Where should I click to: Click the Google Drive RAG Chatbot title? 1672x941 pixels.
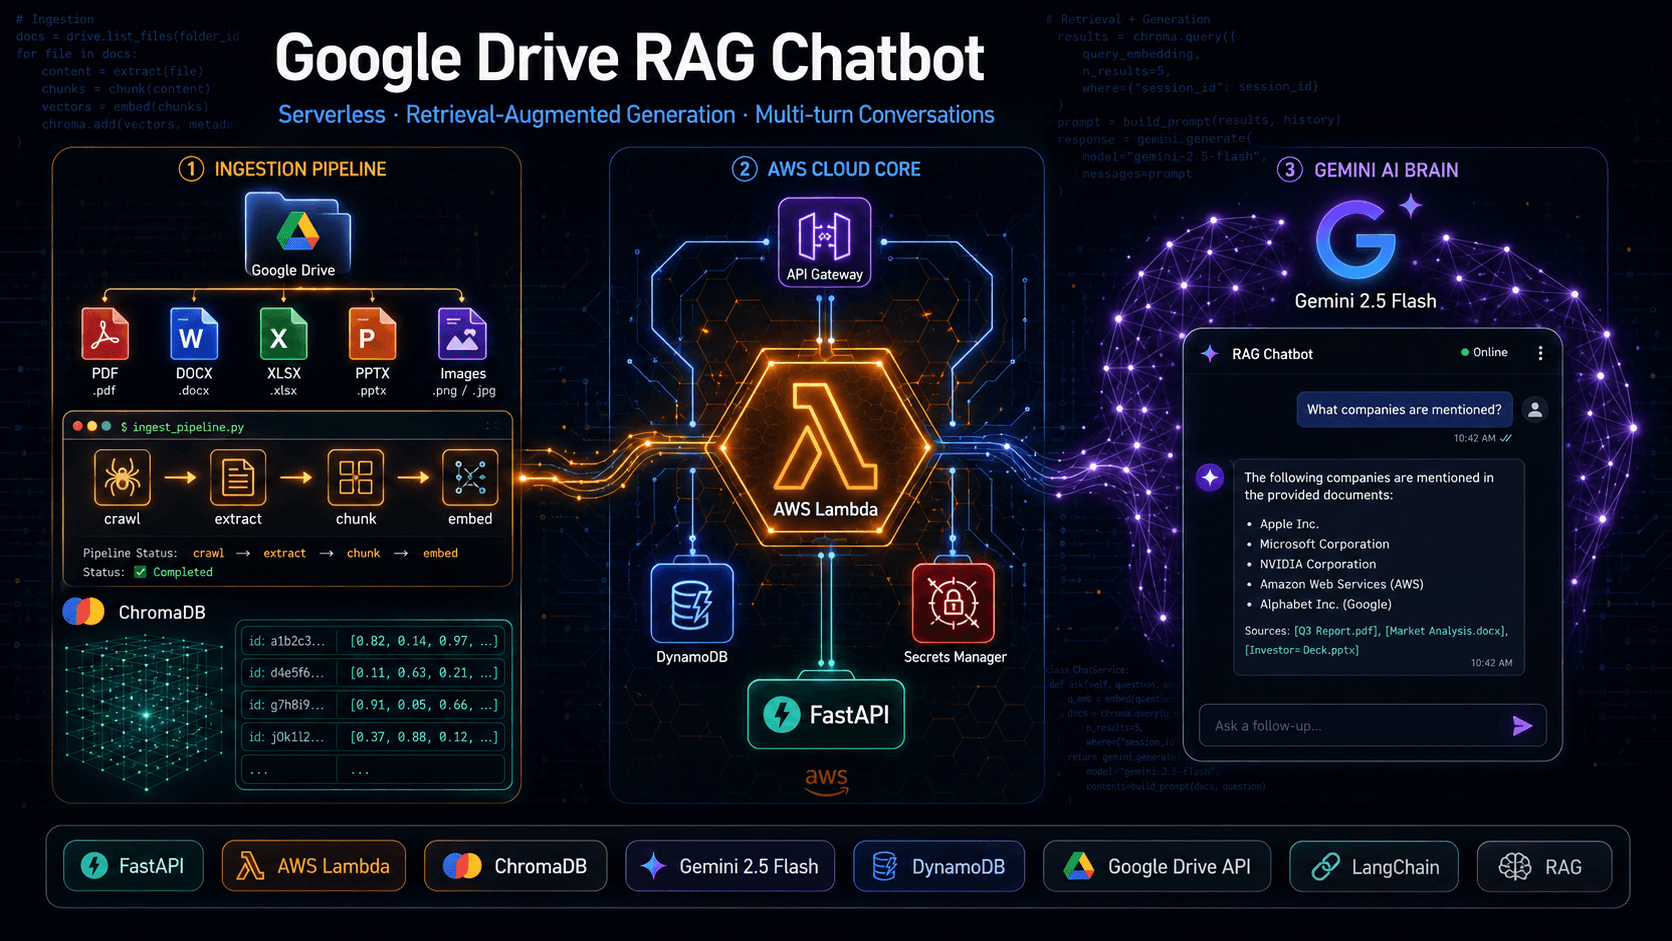pyautogui.click(x=630, y=59)
